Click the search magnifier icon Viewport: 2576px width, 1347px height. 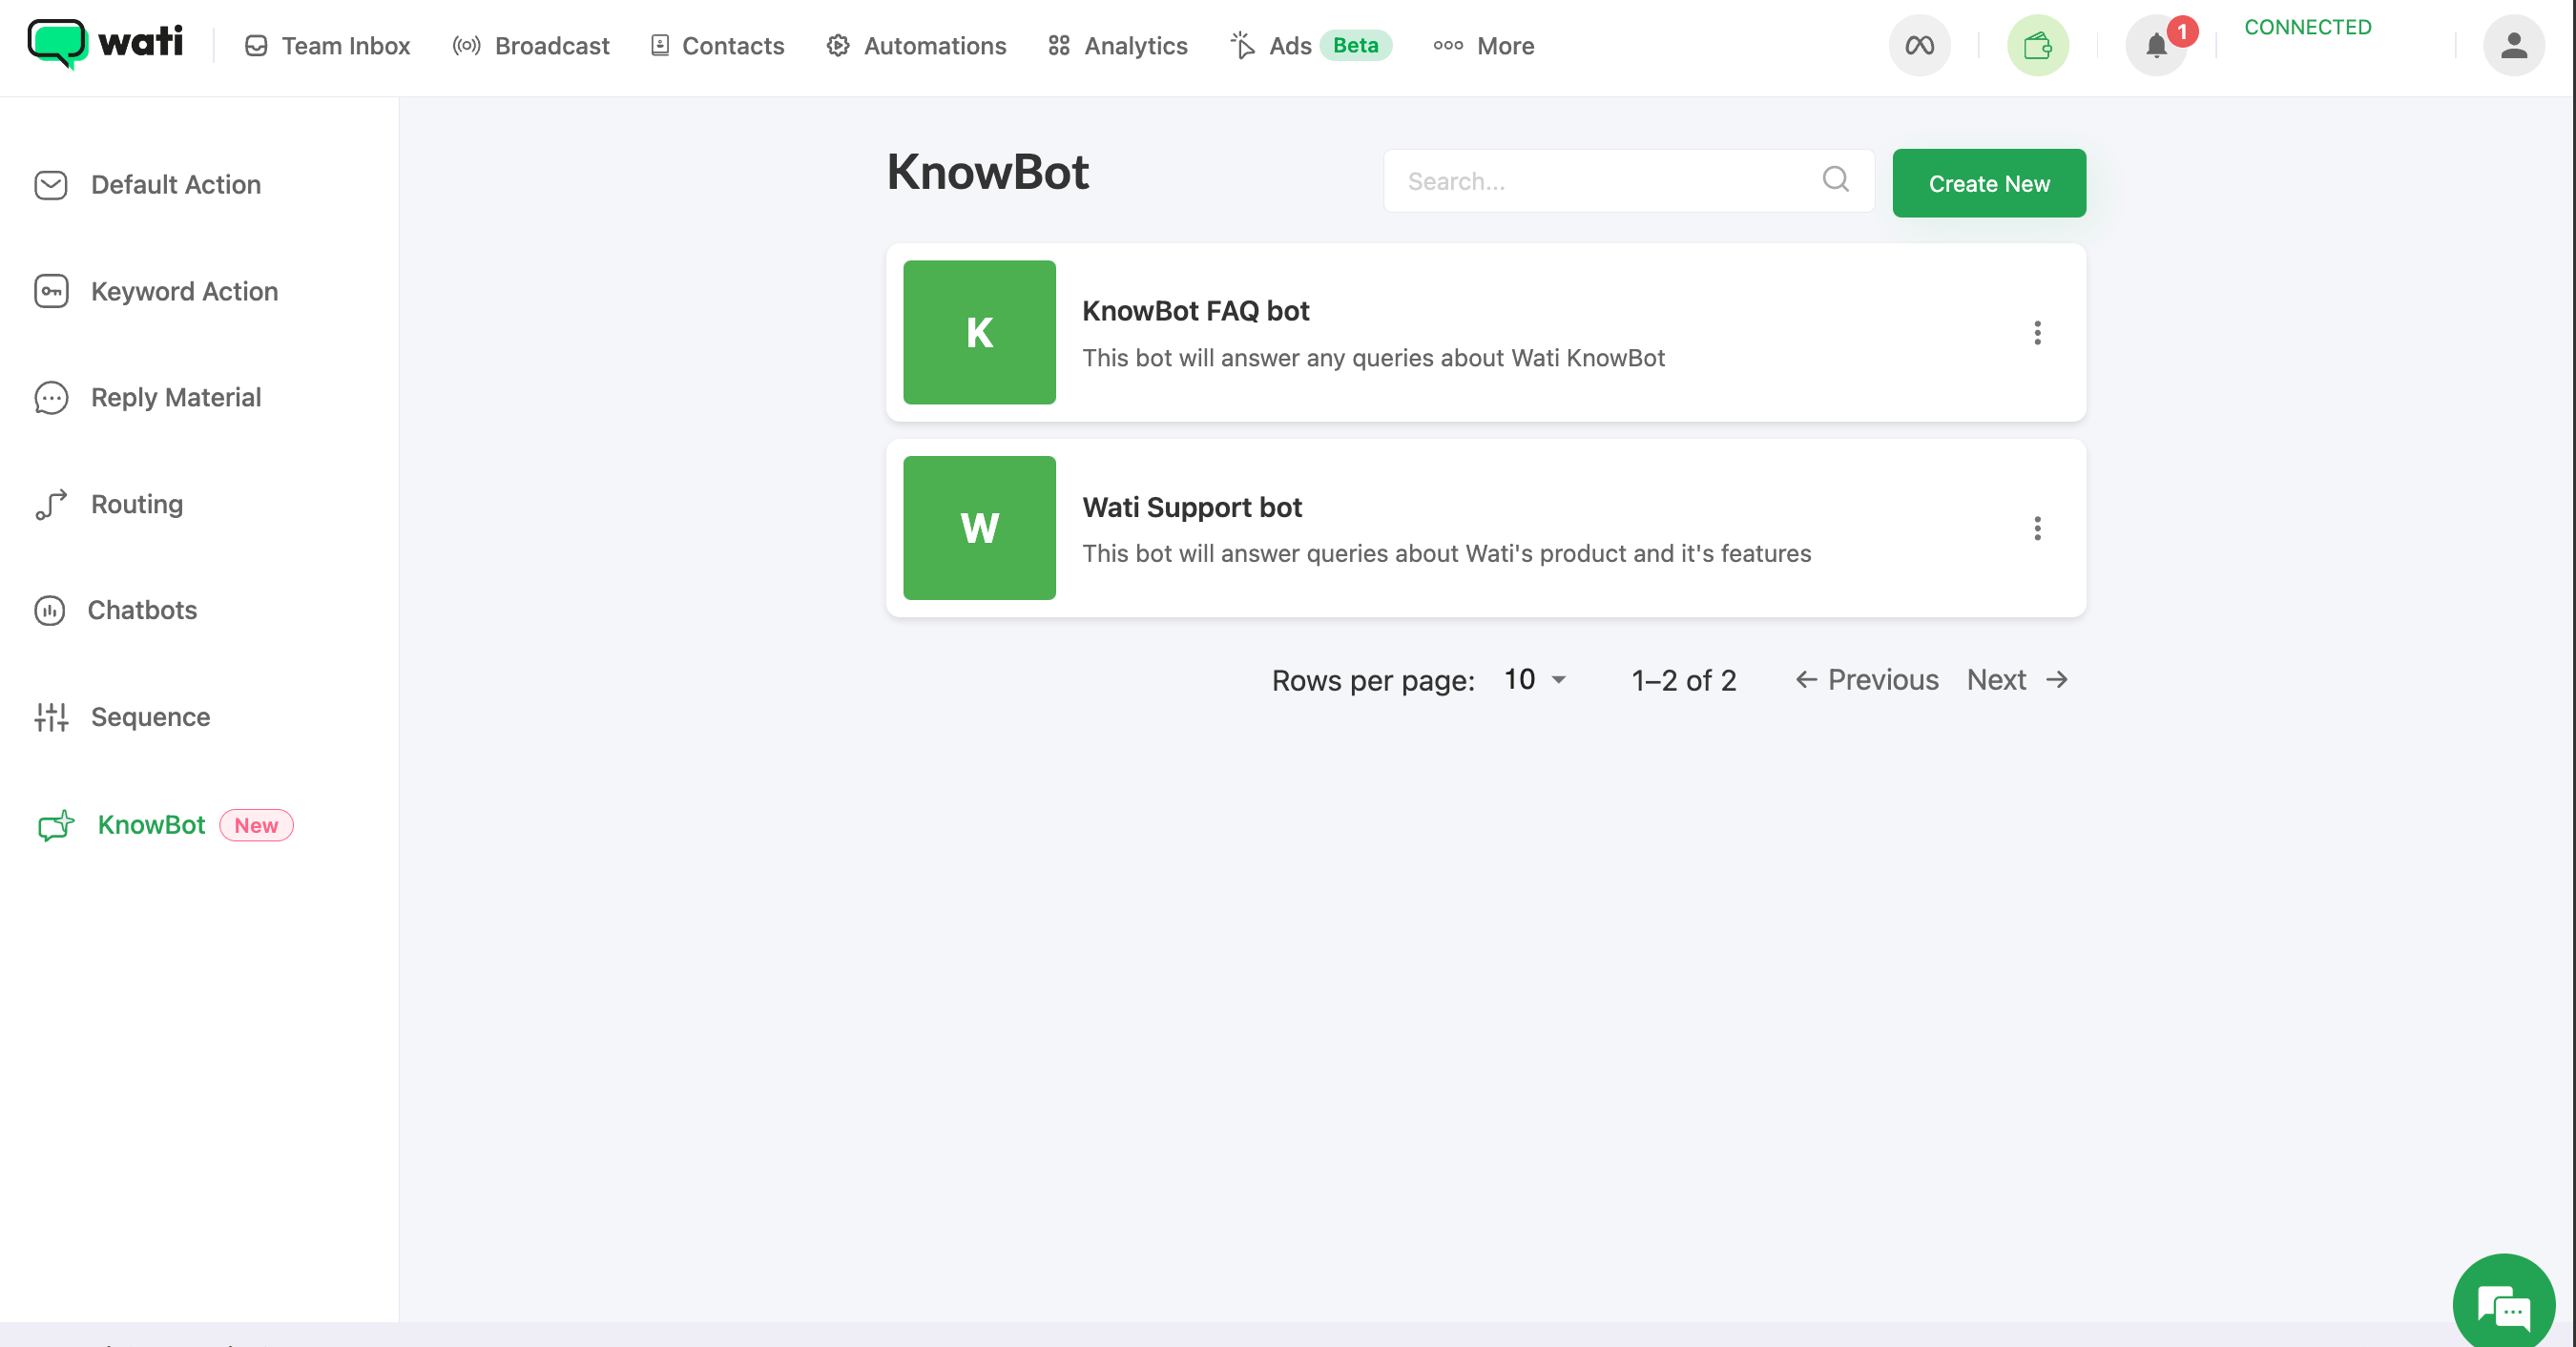[1835, 179]
